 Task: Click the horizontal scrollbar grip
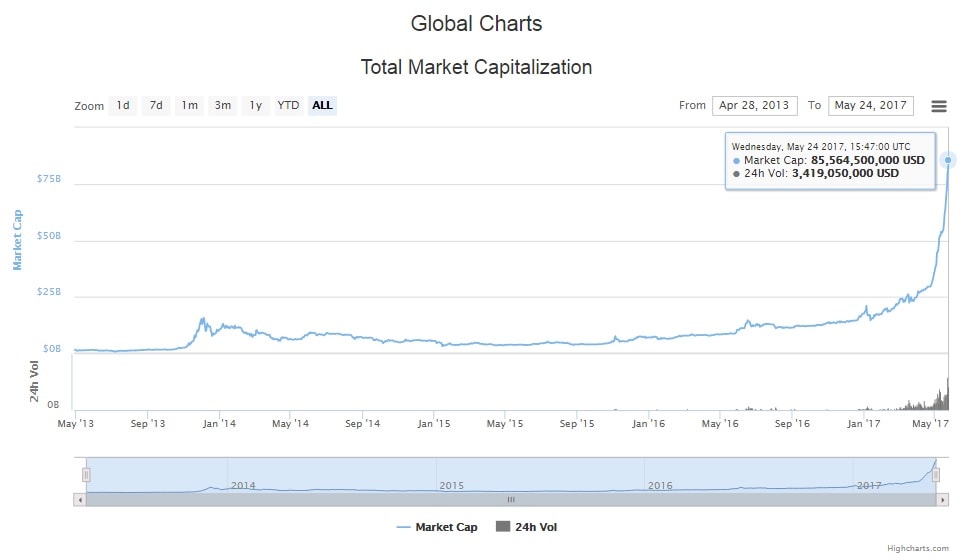[511, 499]
